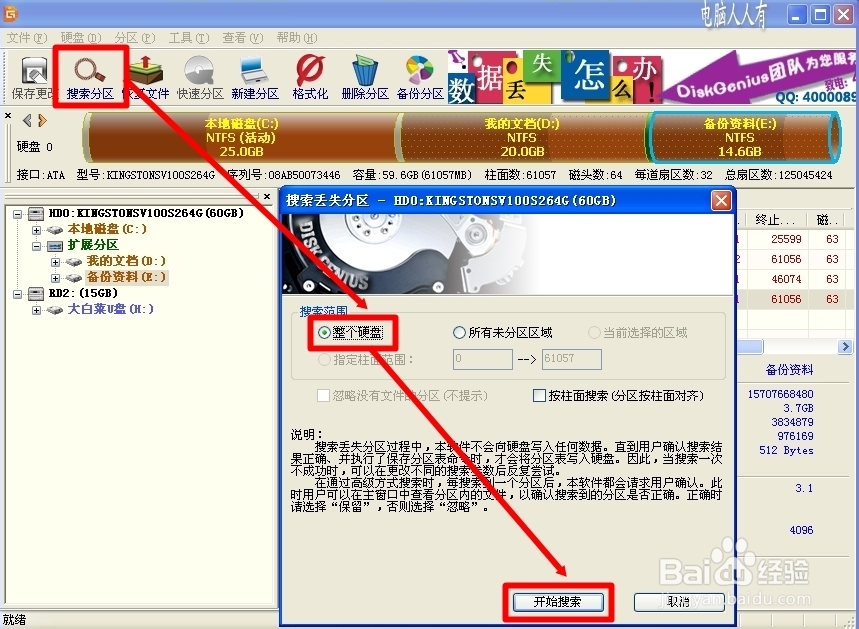
Task: Go to next disk with right arrow
Action: 42,120
